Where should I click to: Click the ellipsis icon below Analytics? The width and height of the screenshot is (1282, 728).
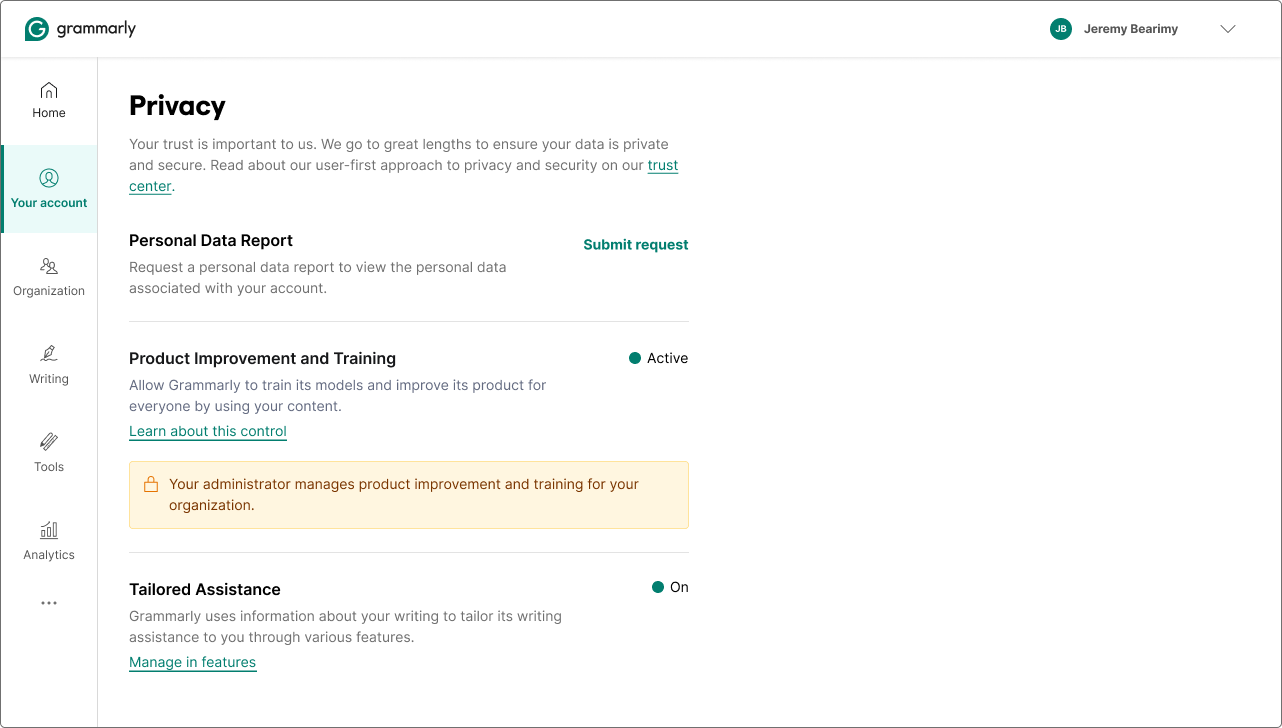pyautogui.click(x=48, y=602)
